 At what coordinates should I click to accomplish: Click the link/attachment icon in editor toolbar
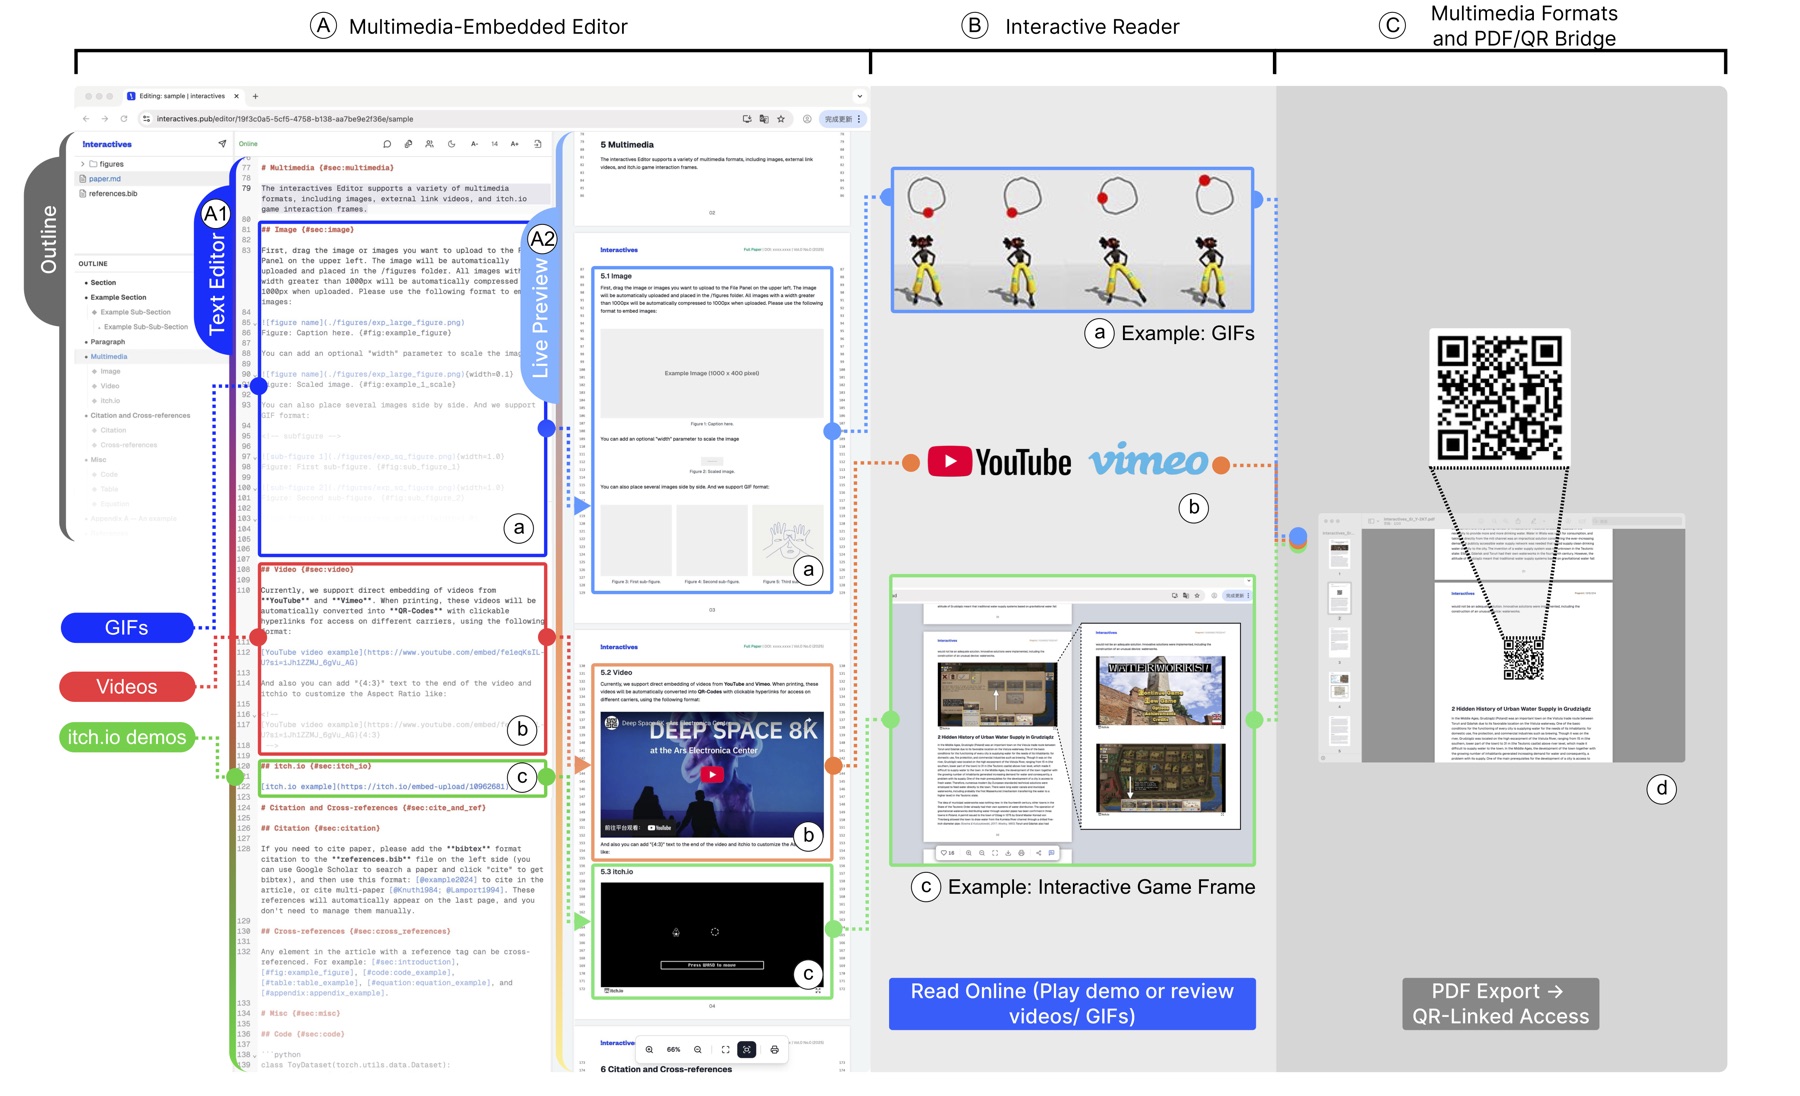coord(408,144)
